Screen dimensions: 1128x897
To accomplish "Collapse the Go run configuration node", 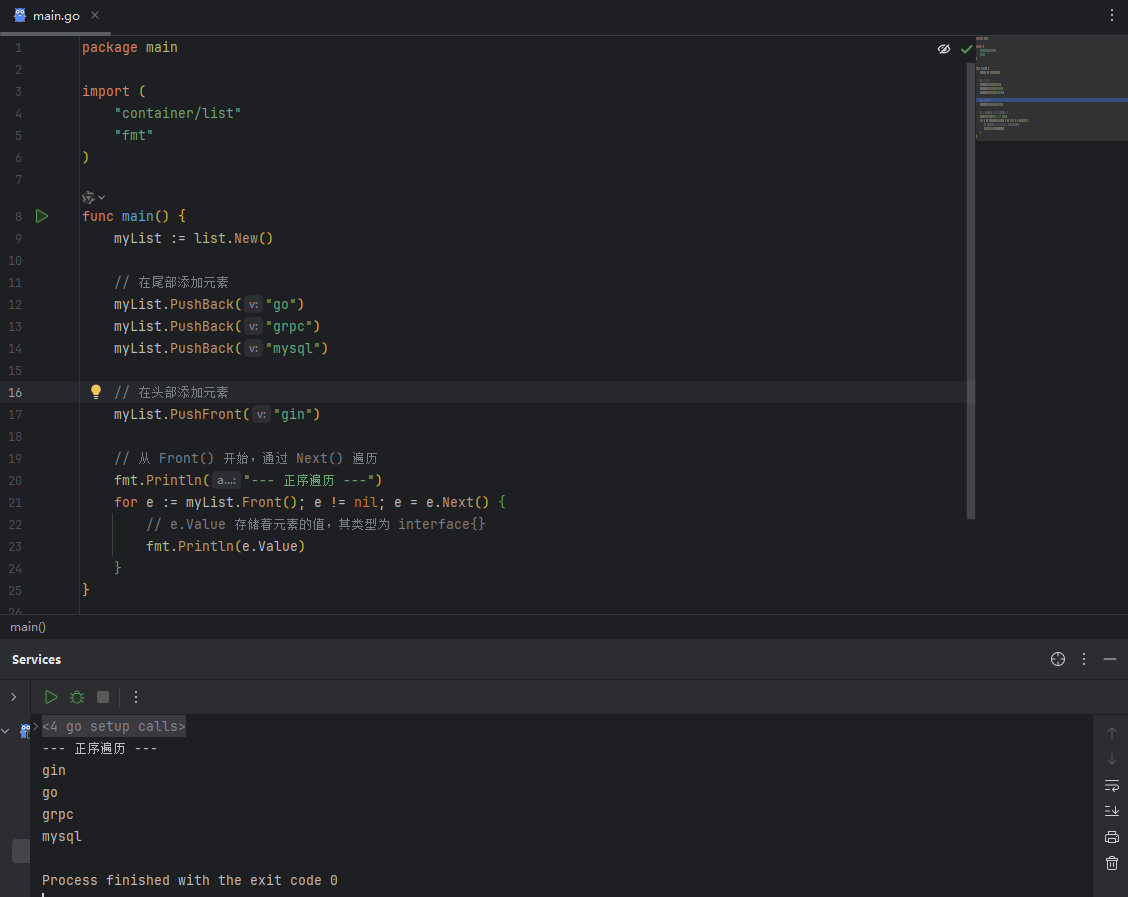I will tap(6, 731).
